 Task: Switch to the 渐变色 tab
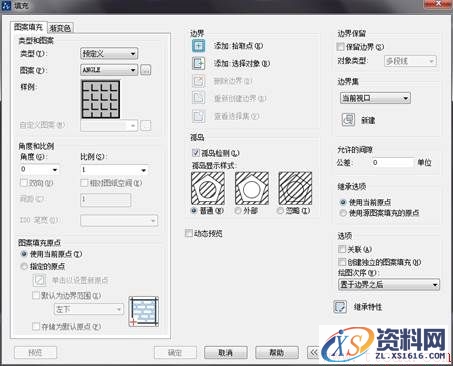[60, 28]
